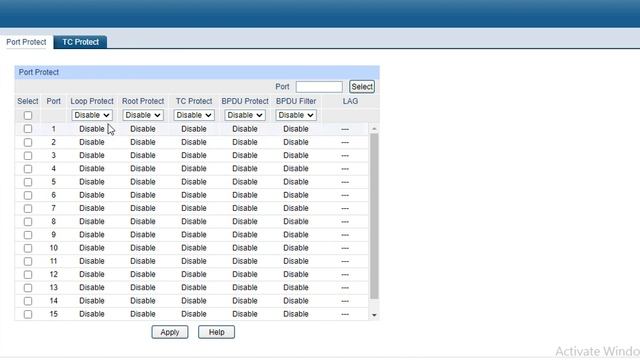This screenshot has height=360, width=640.
Task: Click port 3 LAG dashes value
Action: (x=345, y=156)
